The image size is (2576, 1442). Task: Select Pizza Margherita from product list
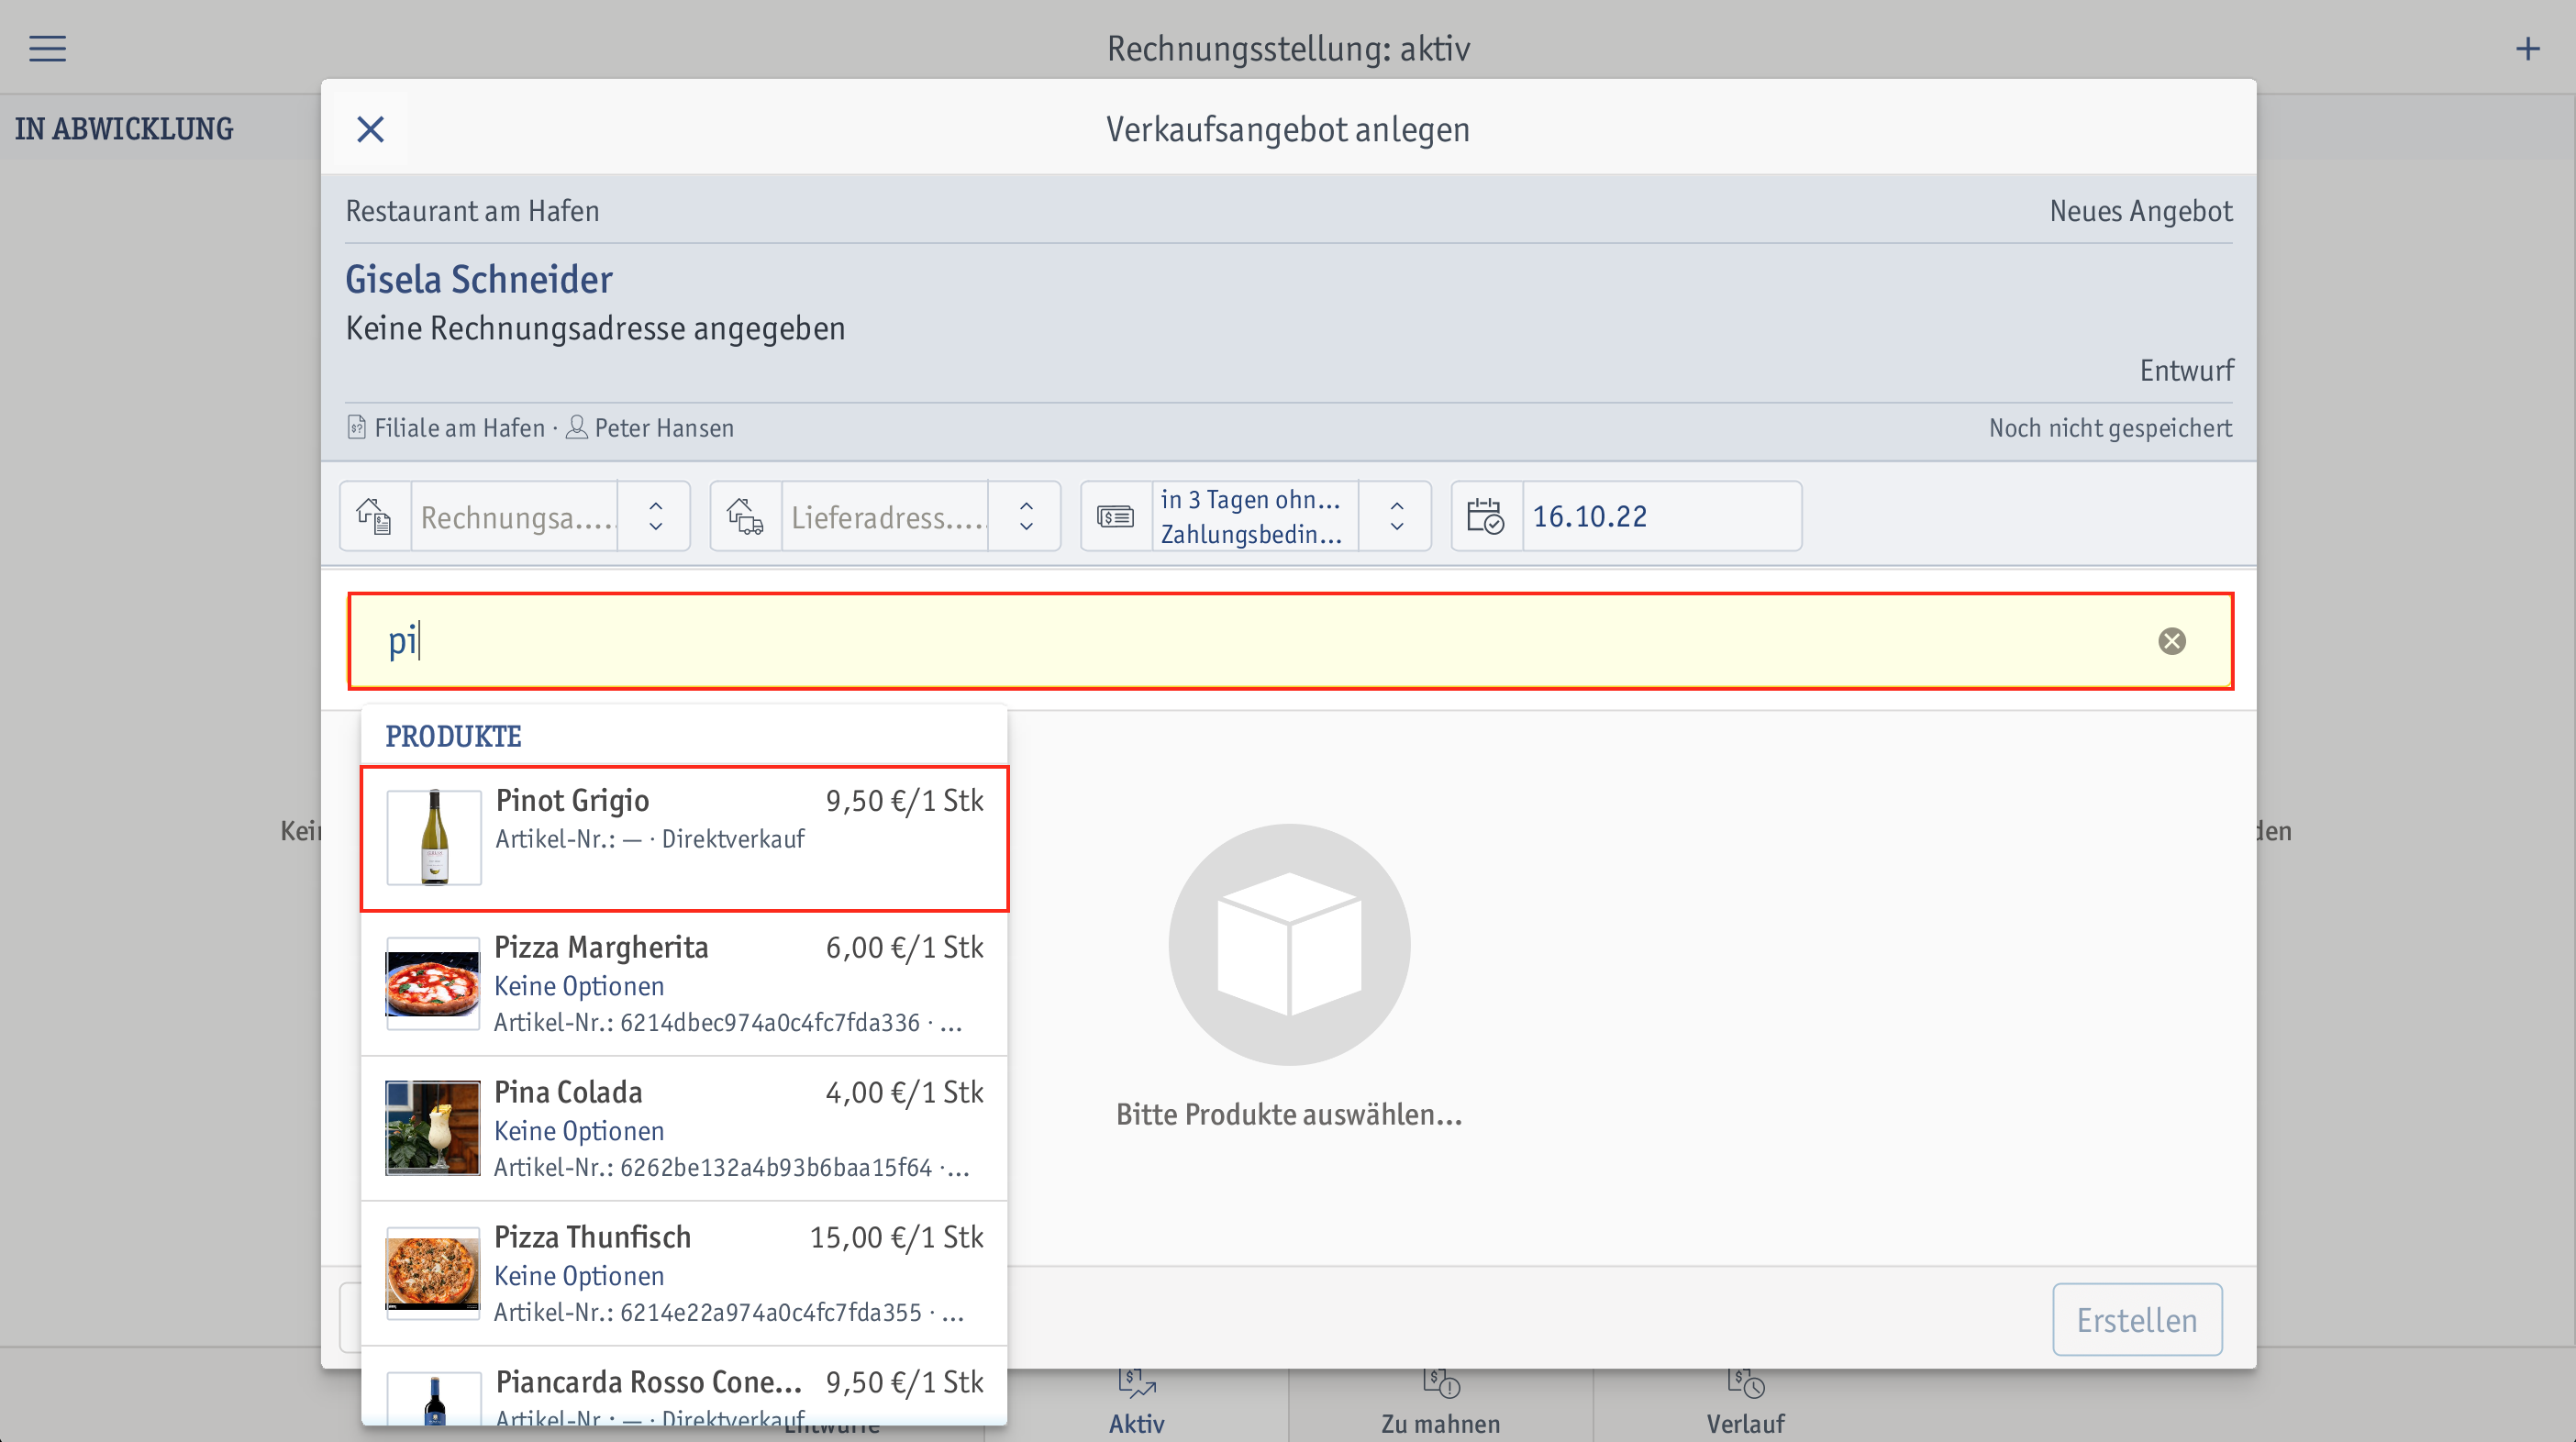(684, 984)
